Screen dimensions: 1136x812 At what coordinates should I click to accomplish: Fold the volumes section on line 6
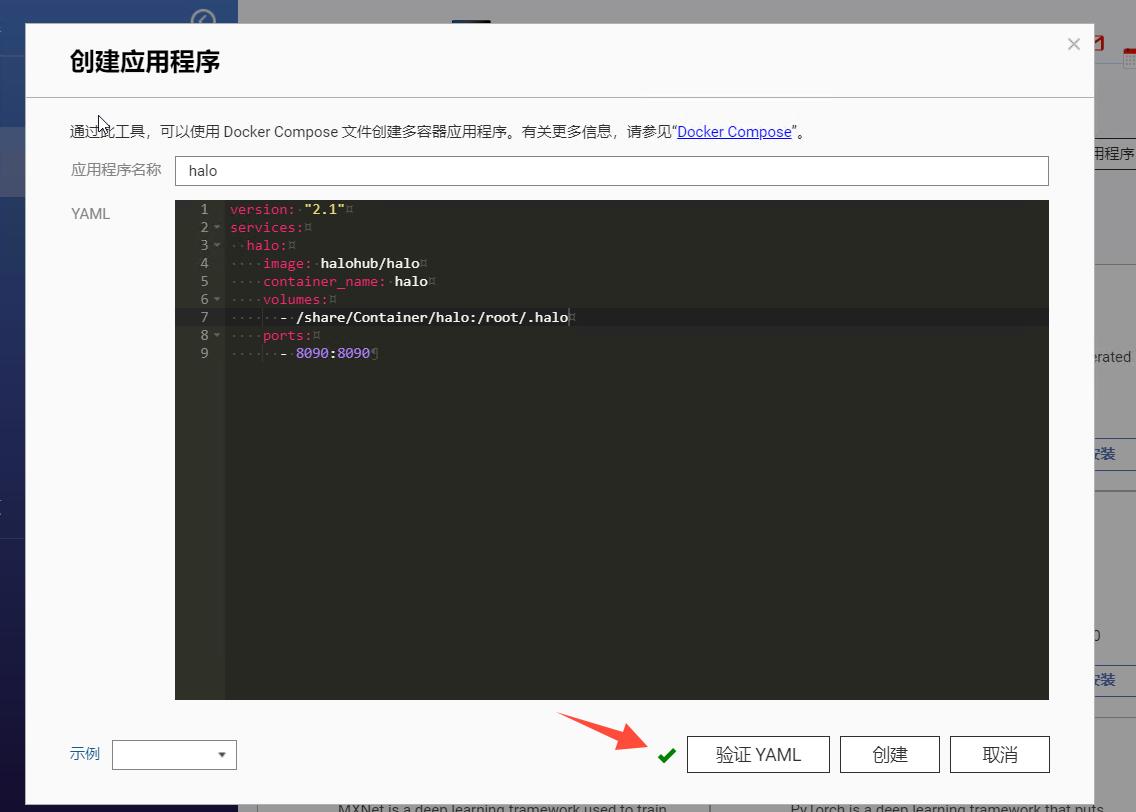click(216, 299)
